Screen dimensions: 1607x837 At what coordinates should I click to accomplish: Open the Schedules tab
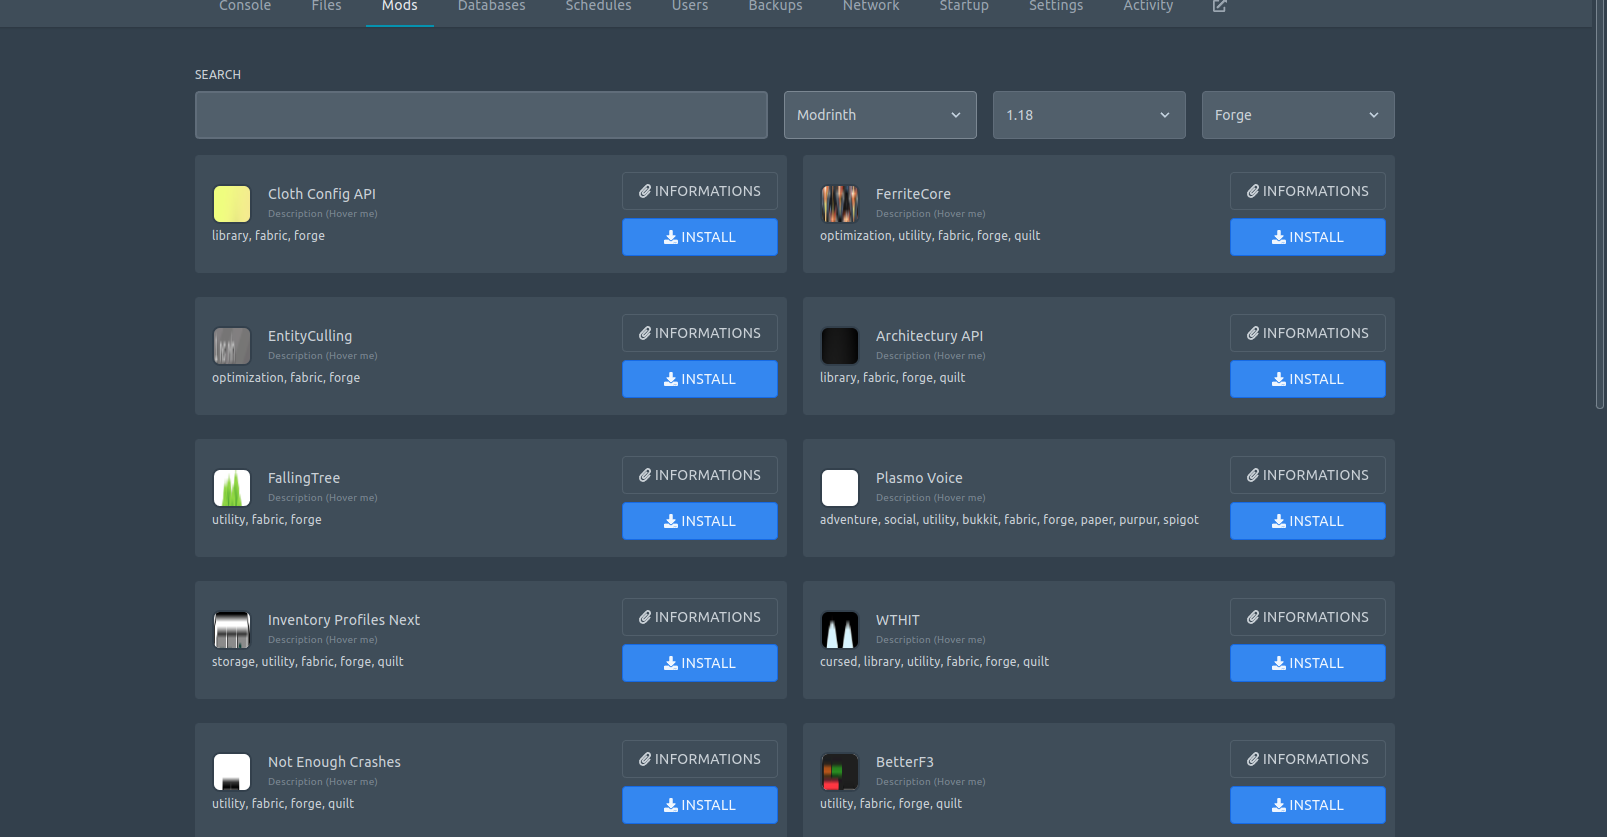(x=598, y=7)
